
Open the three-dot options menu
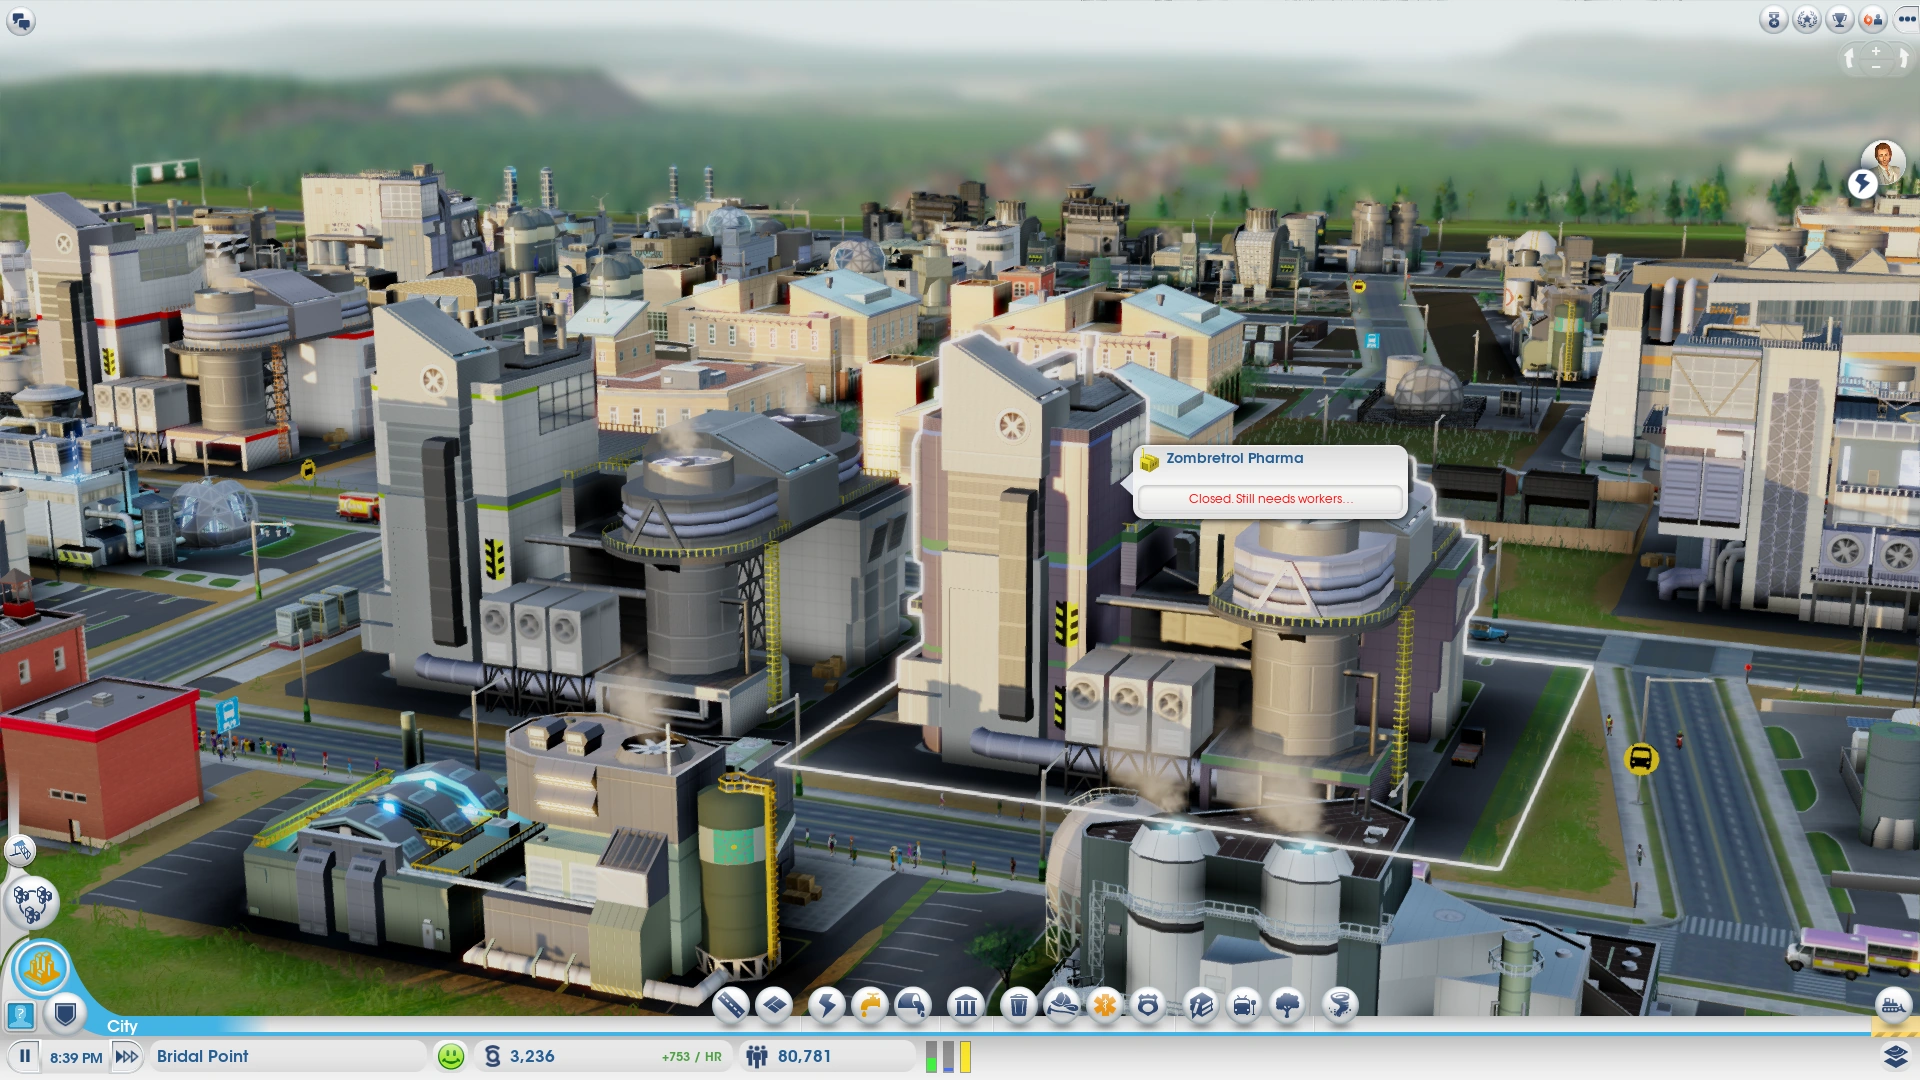point(1906,20)
